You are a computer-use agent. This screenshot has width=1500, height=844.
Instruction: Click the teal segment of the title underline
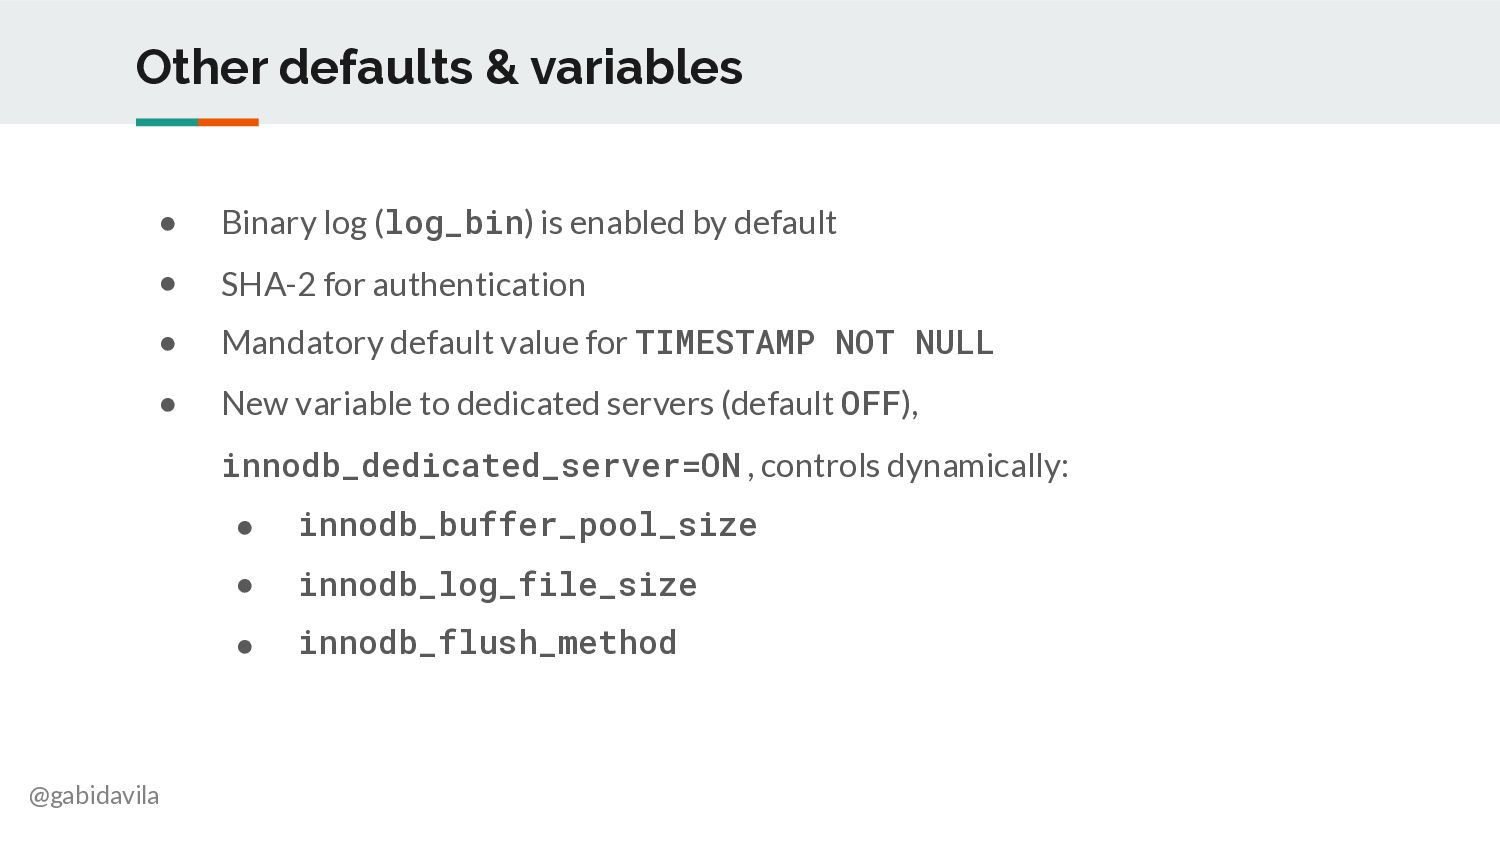pos(167,122)
